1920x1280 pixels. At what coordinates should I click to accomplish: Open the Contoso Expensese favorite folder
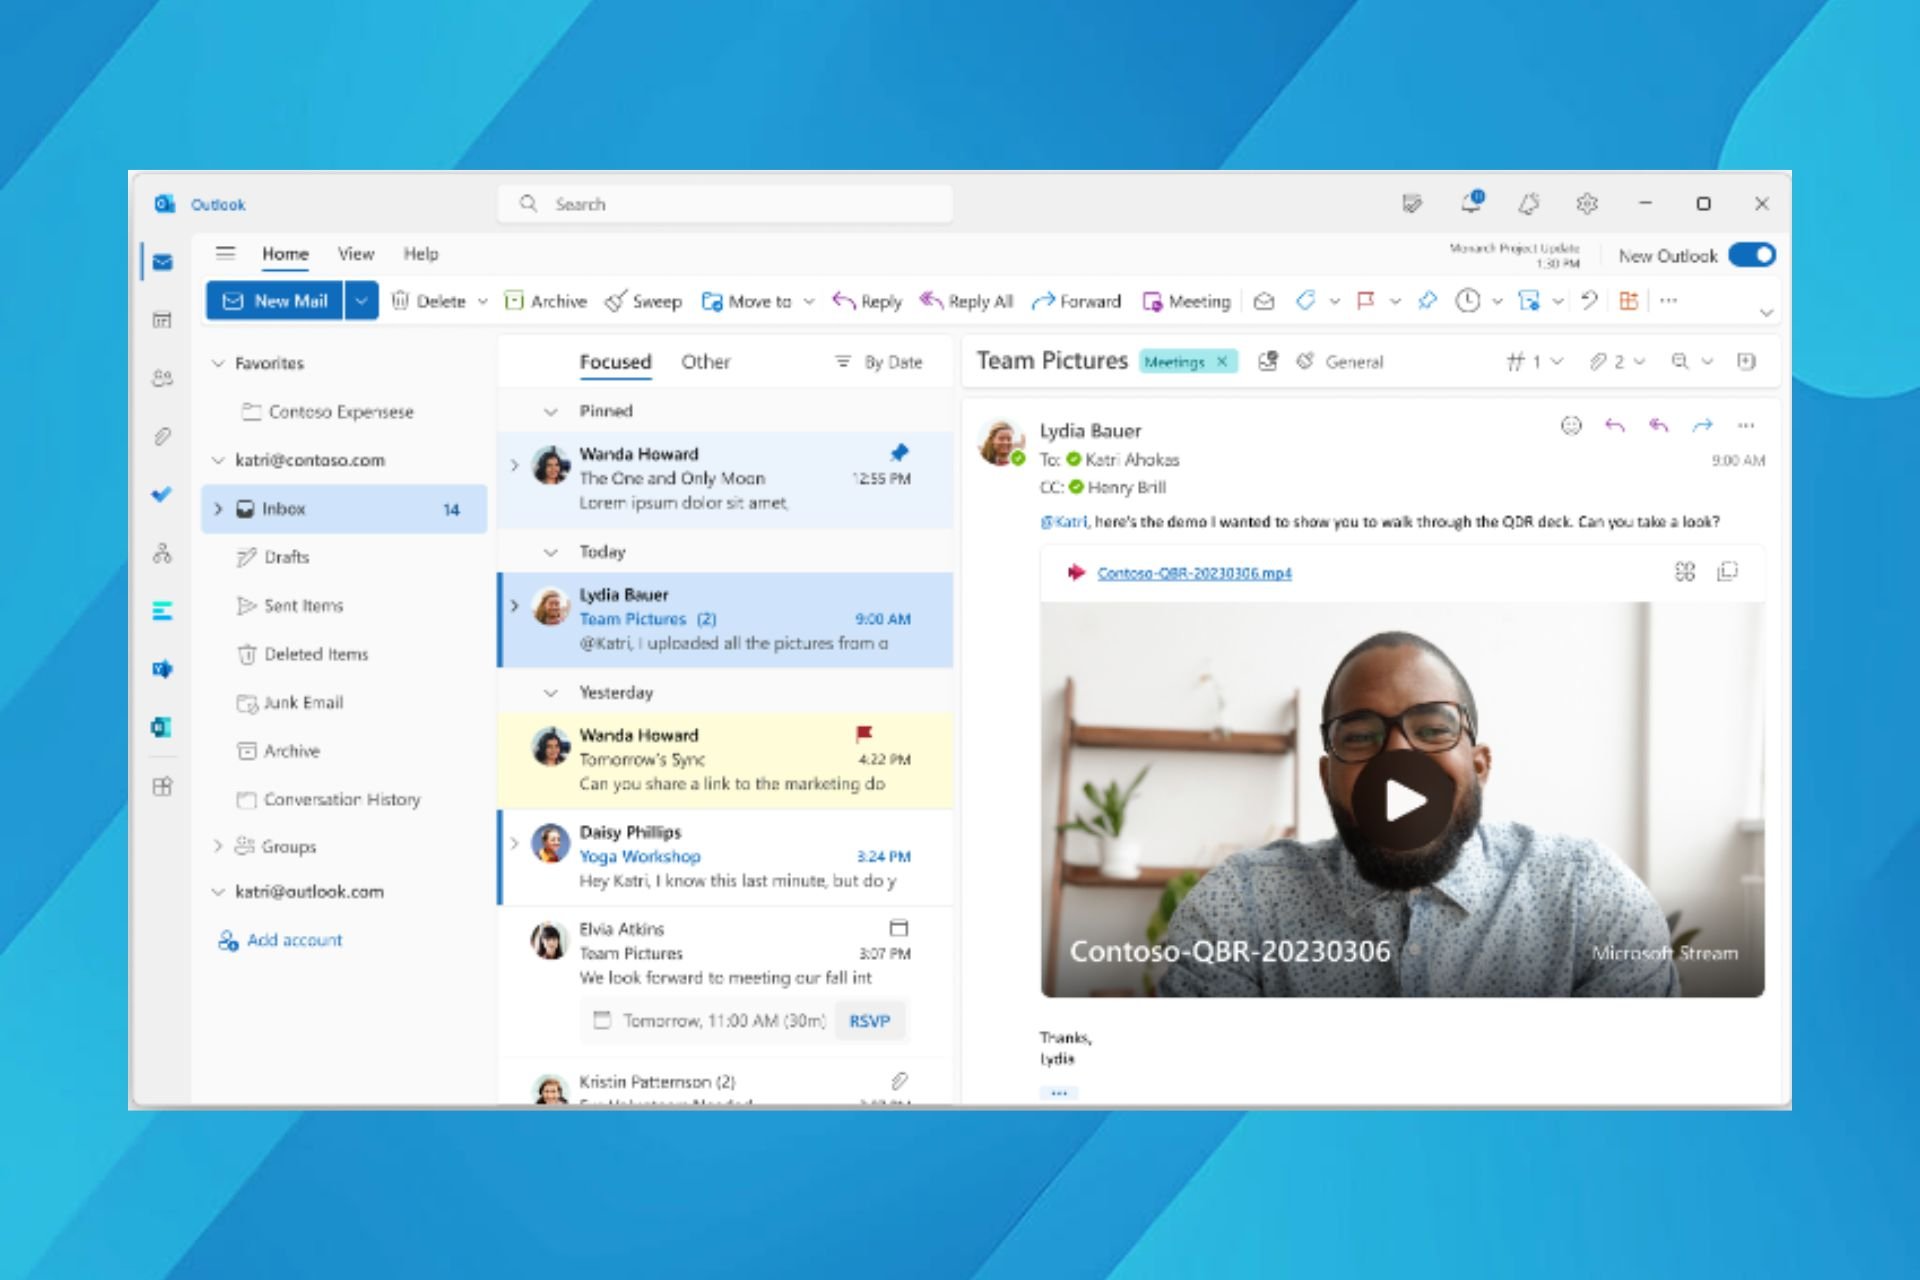343,412
